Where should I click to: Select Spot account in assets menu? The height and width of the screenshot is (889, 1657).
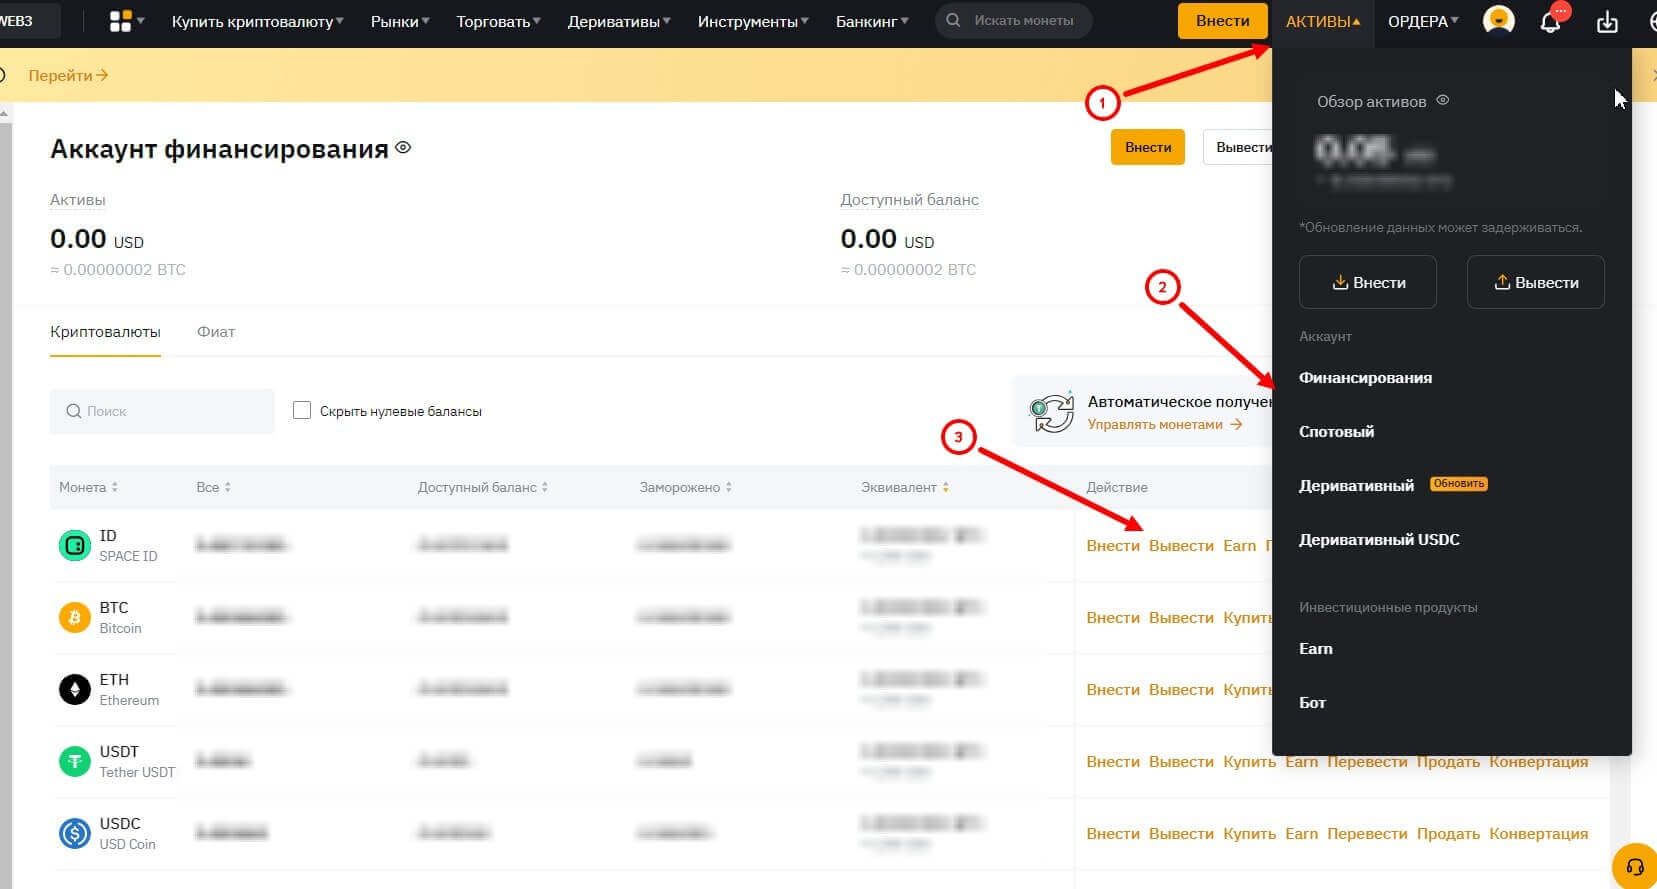click(1336, 432)
